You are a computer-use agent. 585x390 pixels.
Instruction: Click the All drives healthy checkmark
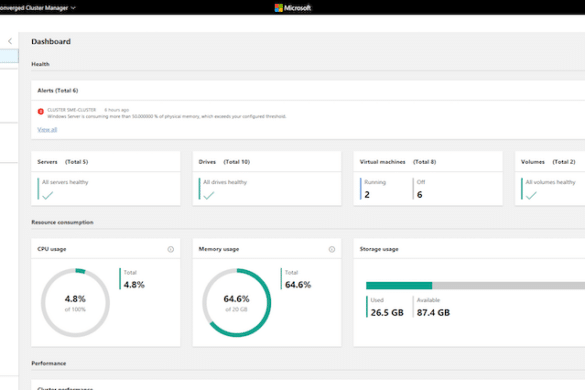click(x=209, y=195)
